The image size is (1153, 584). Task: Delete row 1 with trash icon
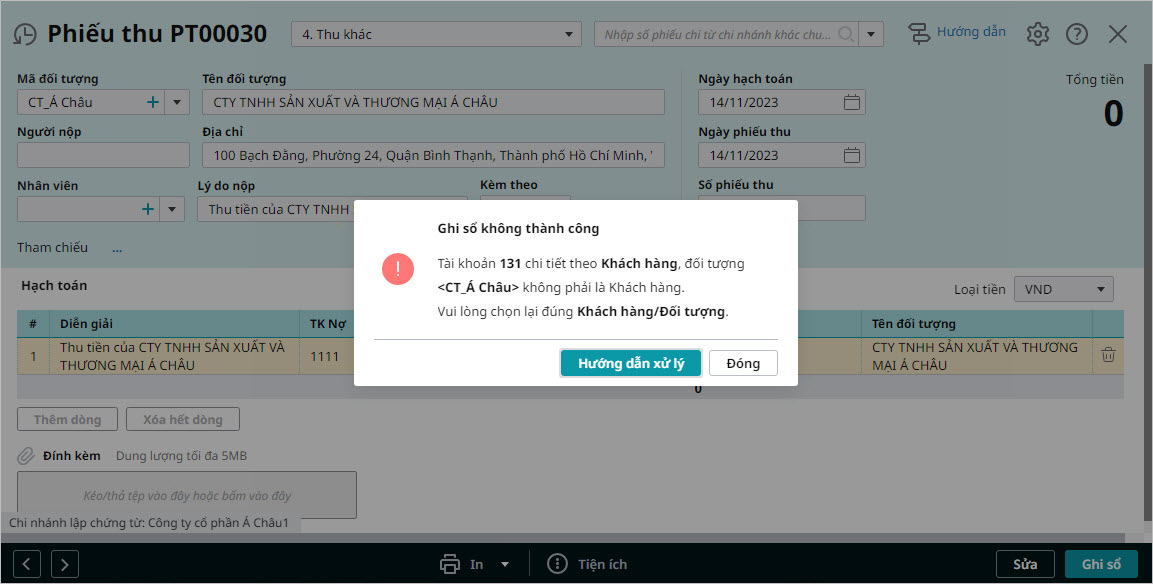point(1108,355)
